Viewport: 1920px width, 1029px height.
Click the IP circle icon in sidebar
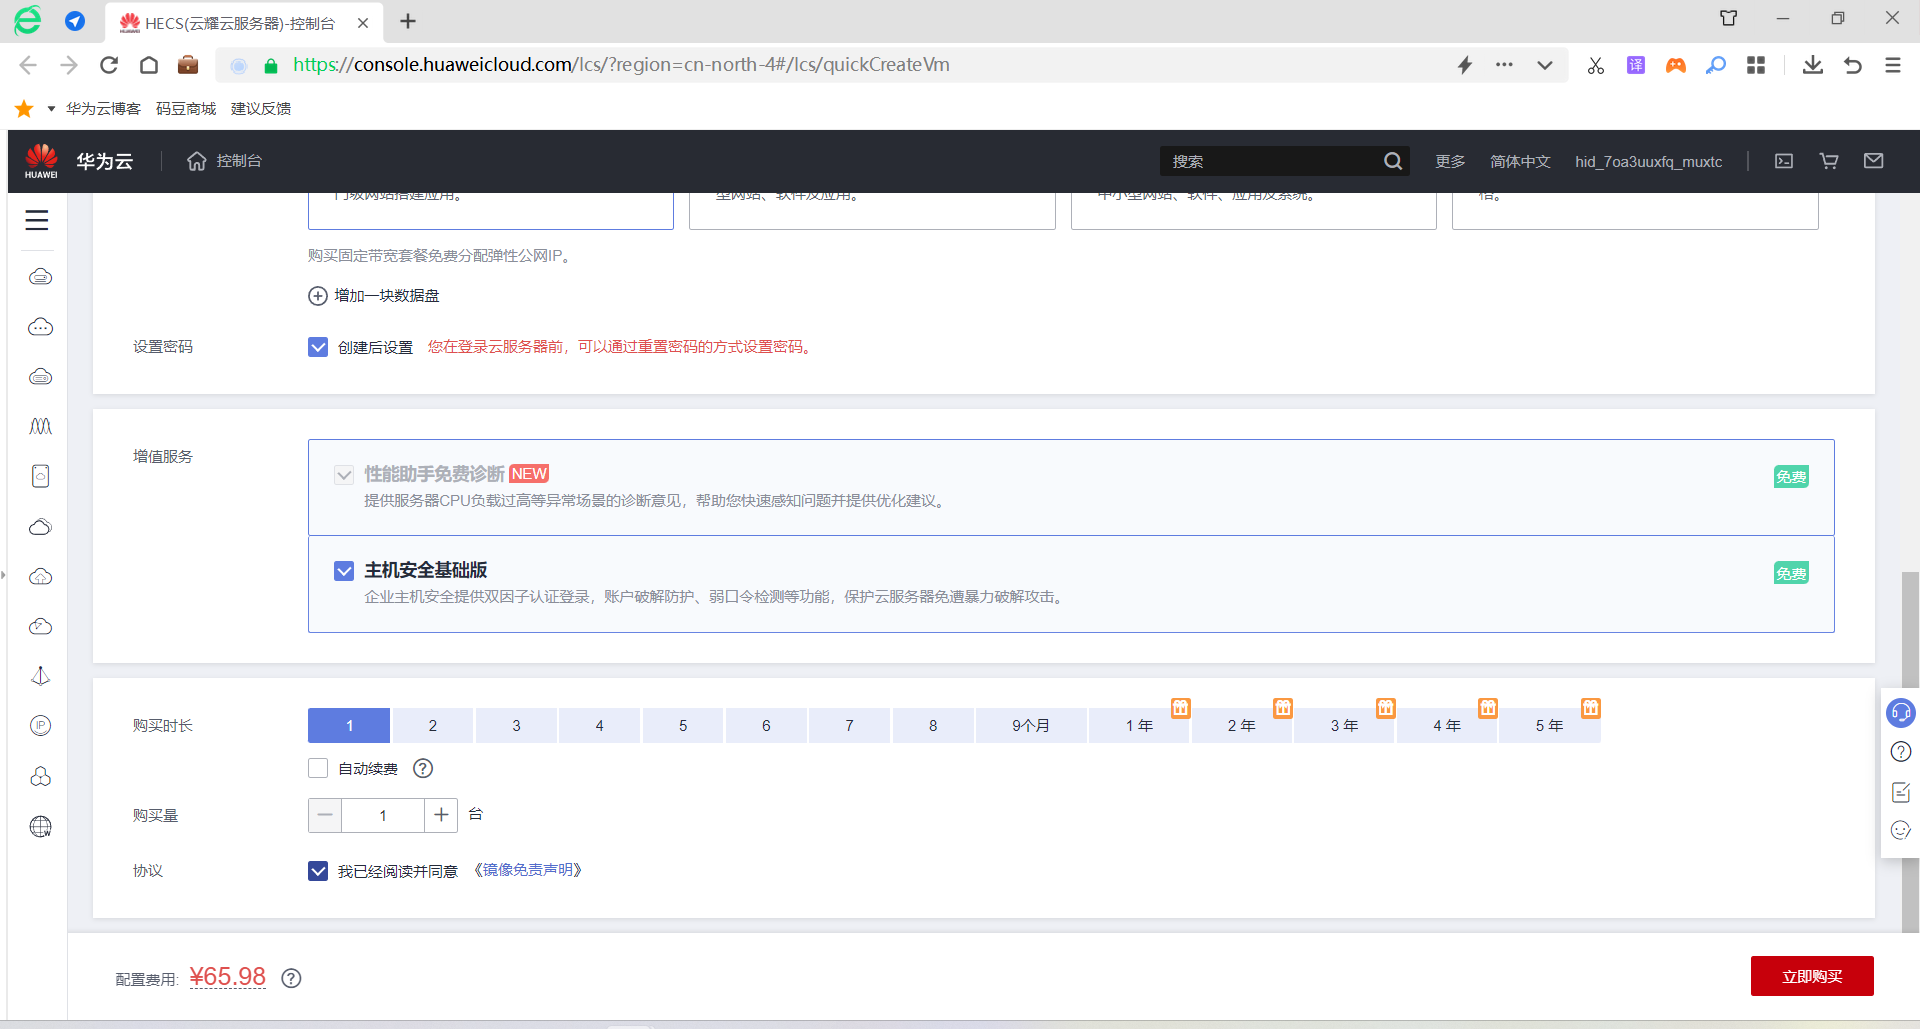[40, 726]
